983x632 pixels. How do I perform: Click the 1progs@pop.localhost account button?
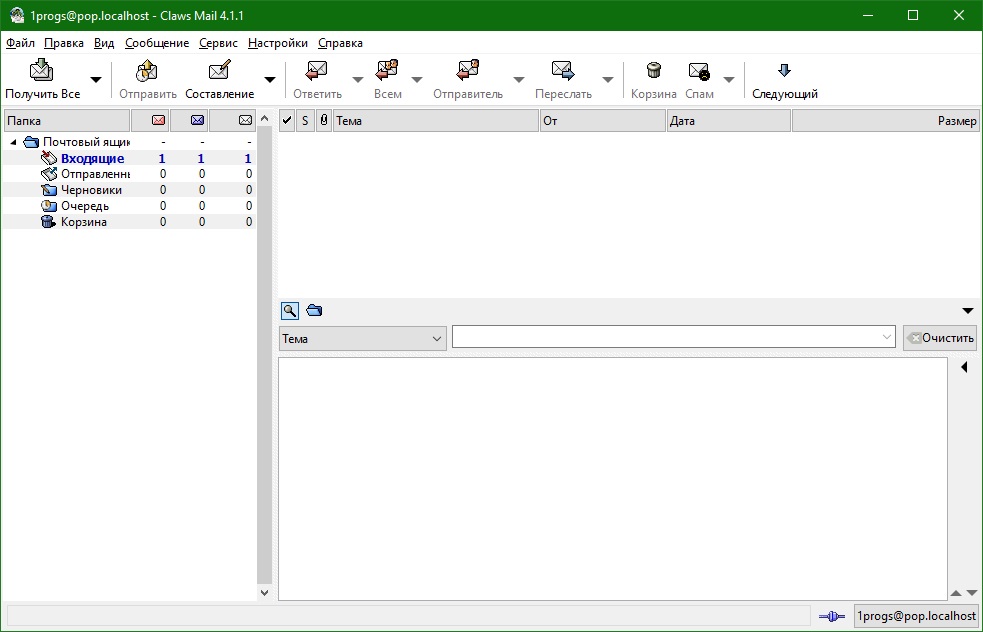915,617
